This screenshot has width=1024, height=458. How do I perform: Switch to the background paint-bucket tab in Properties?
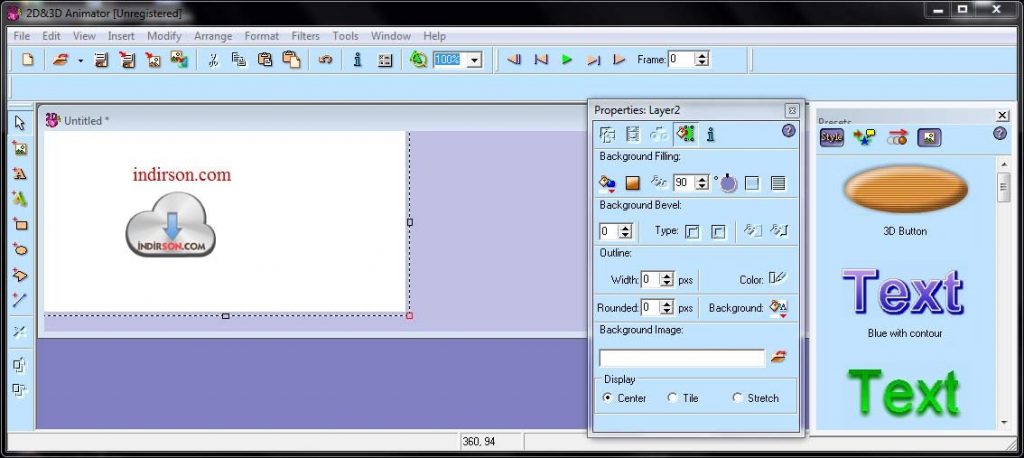click(685, 134)
